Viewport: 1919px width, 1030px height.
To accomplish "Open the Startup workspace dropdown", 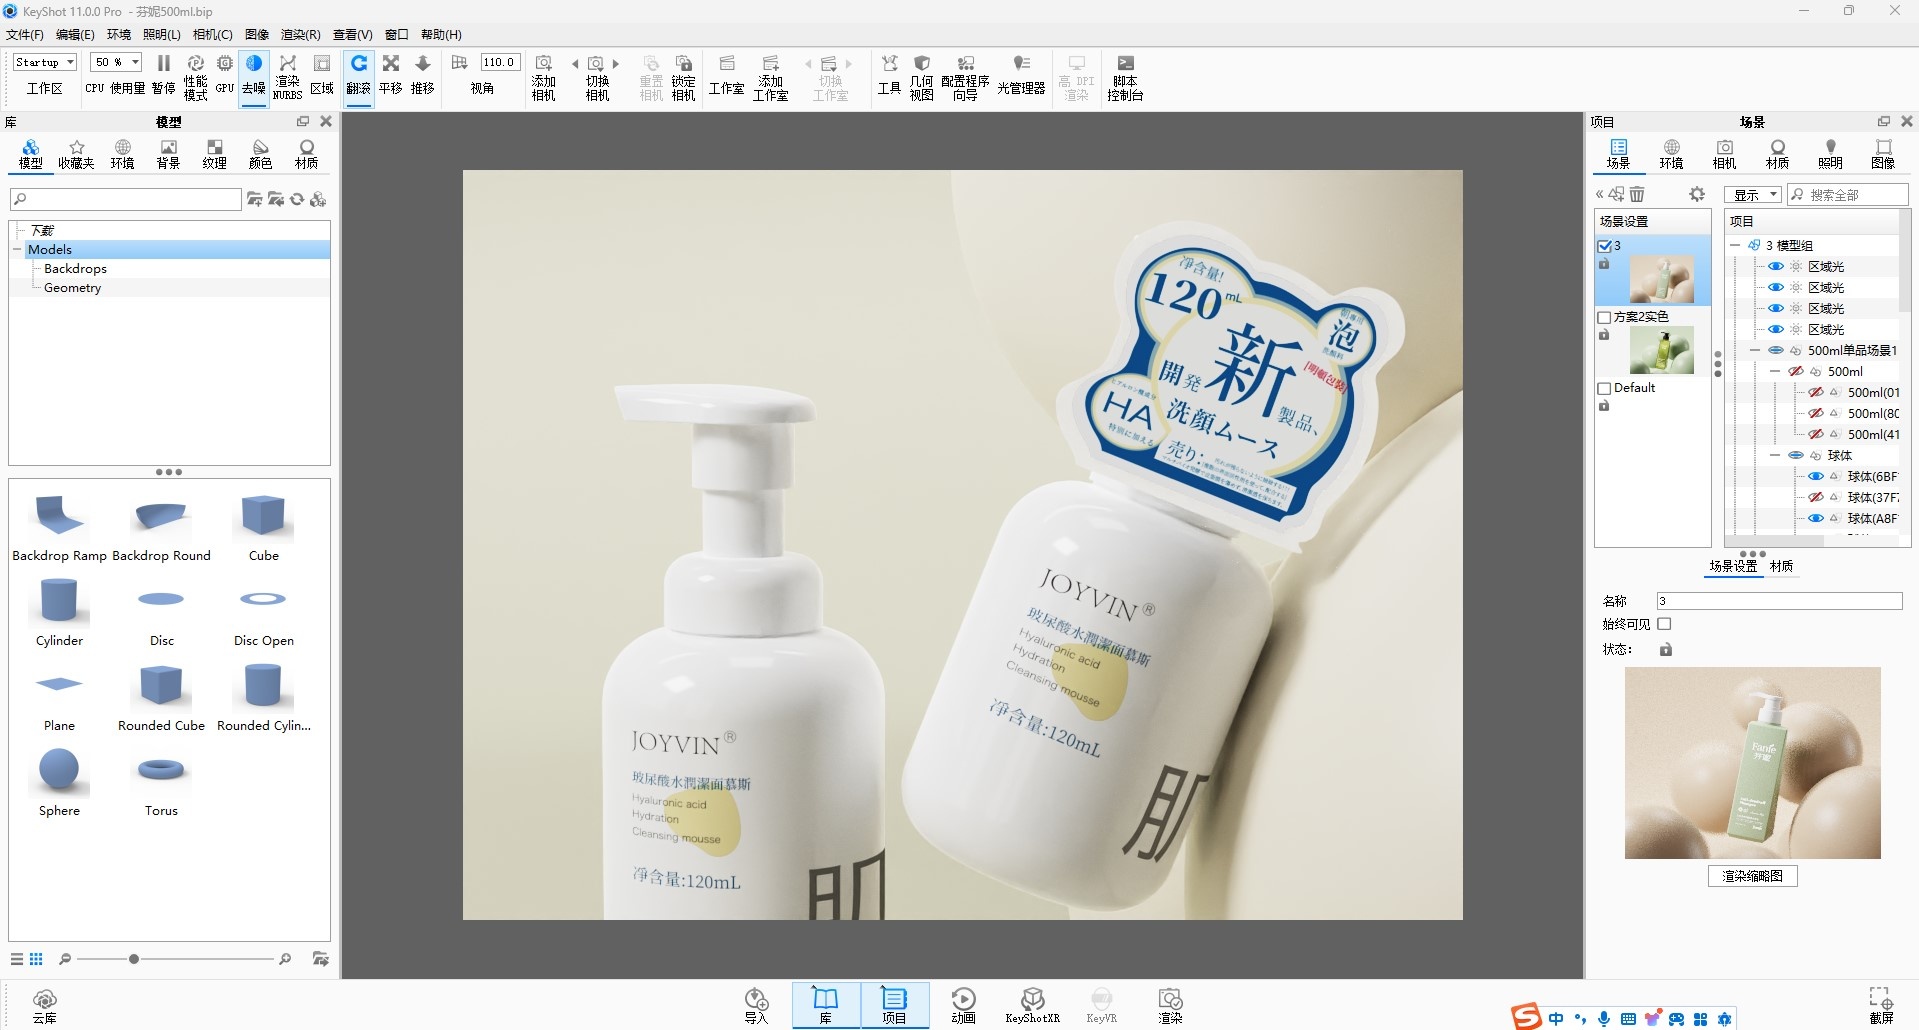I will [45, 62].
